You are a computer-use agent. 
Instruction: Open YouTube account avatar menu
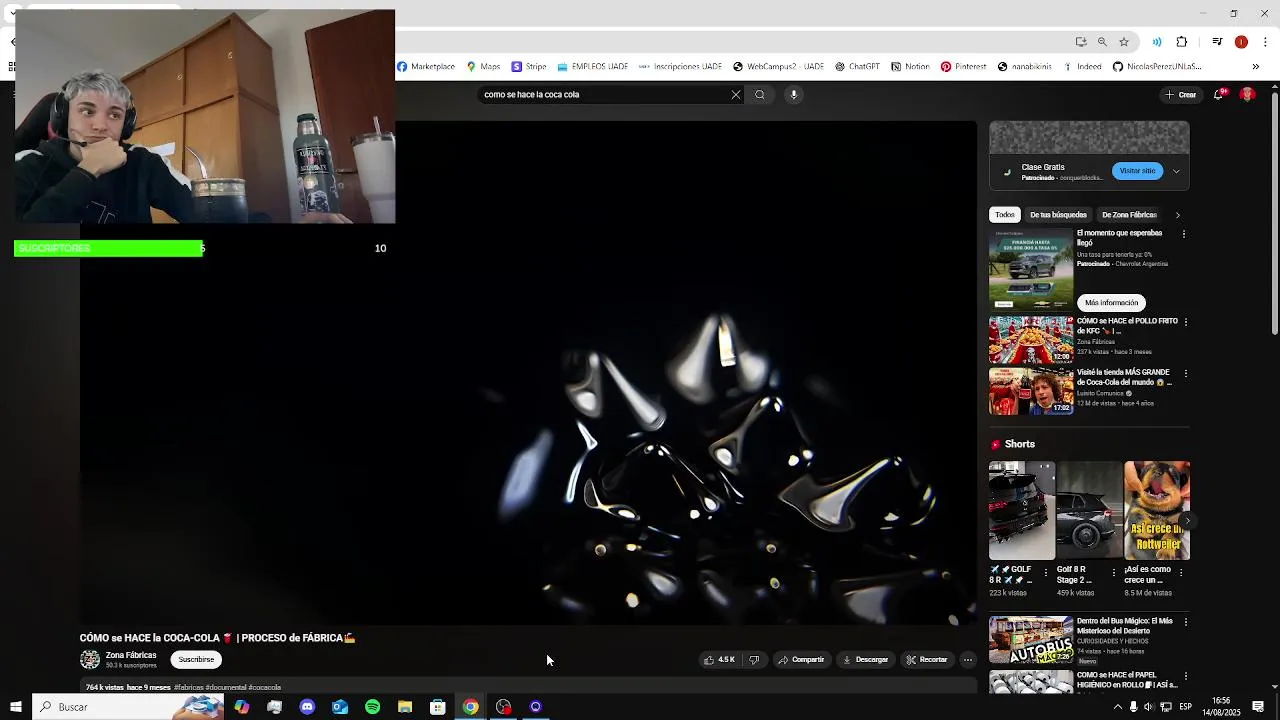[x=1247, y=94]
